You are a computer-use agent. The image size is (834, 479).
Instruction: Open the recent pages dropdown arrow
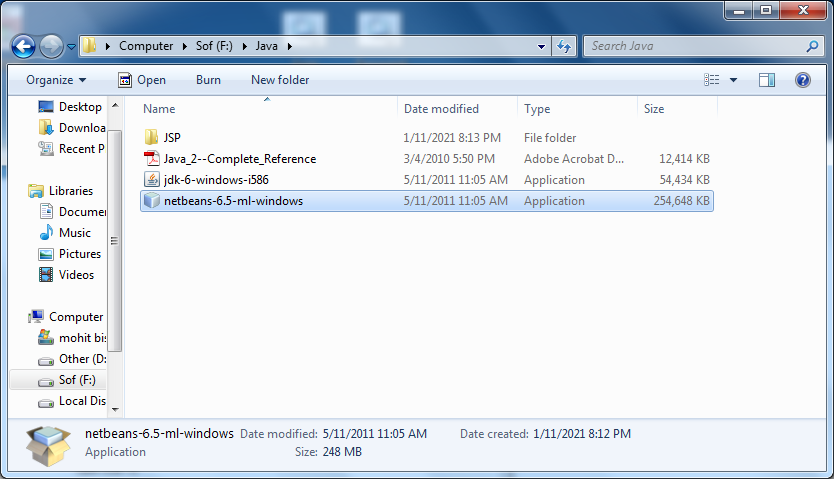71,47
